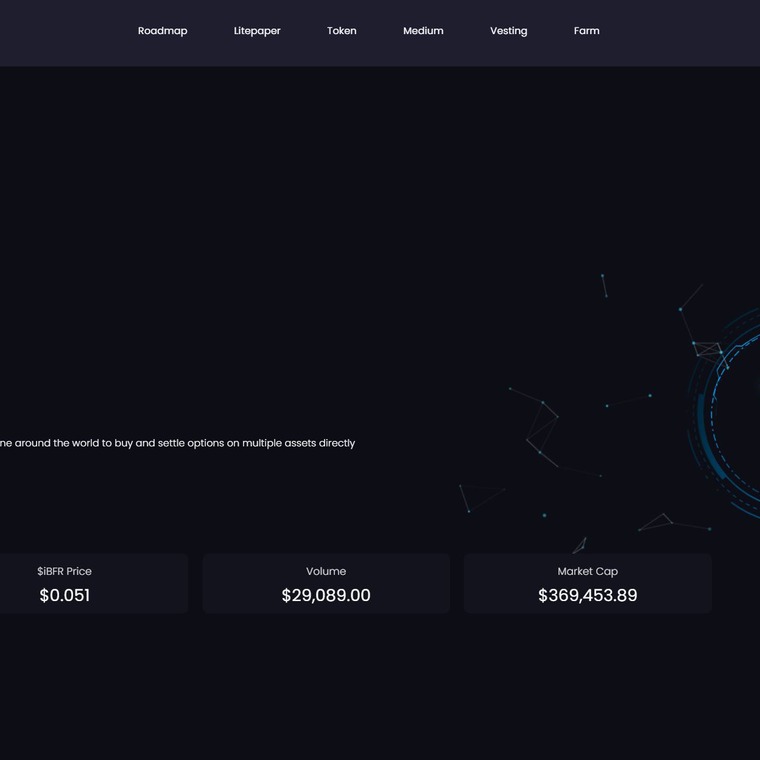Open the Roadmap nav link

pyautogui.click(x=162, y=31)
